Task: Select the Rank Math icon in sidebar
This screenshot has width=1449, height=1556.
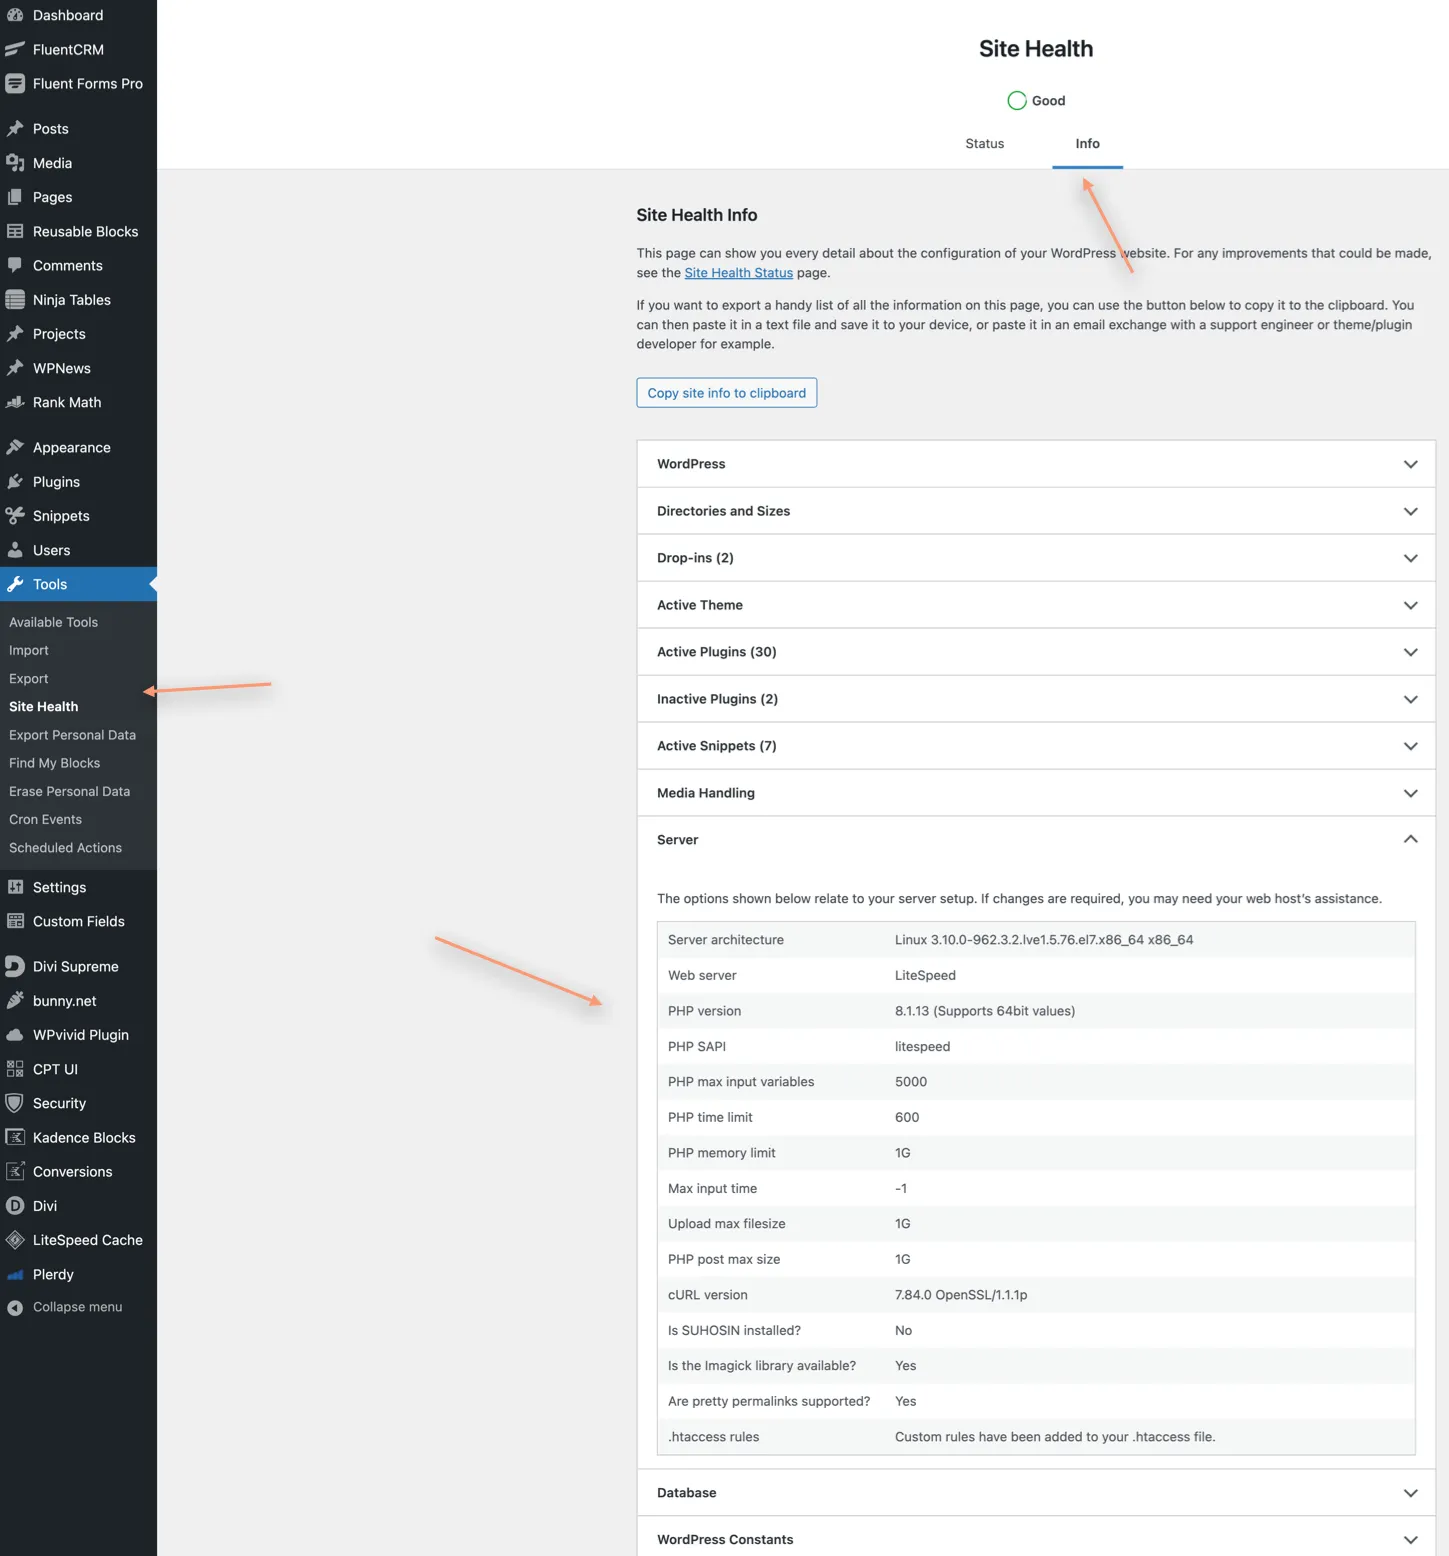Action: pyautogui.click(x=15, y=402)
